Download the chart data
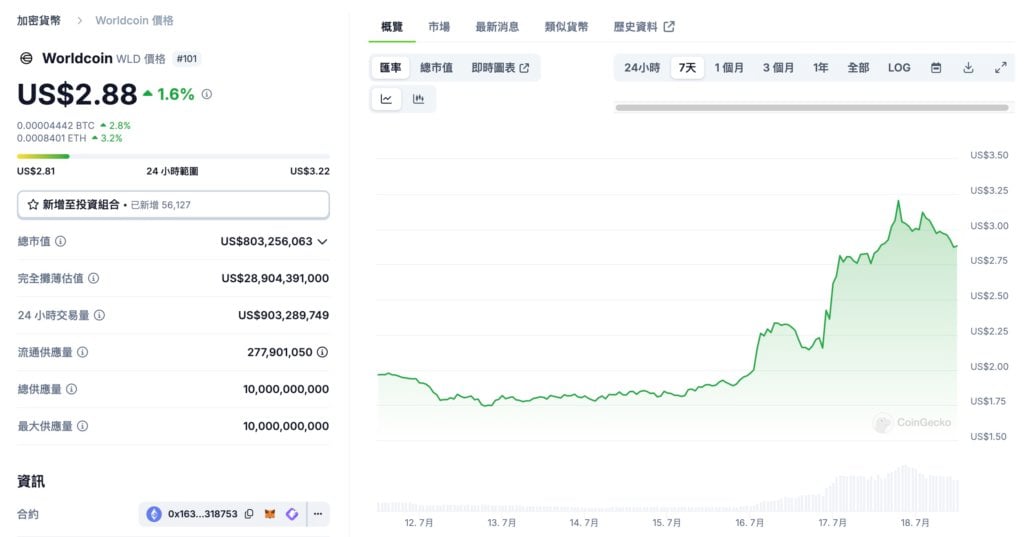 [x=968, y=68]
